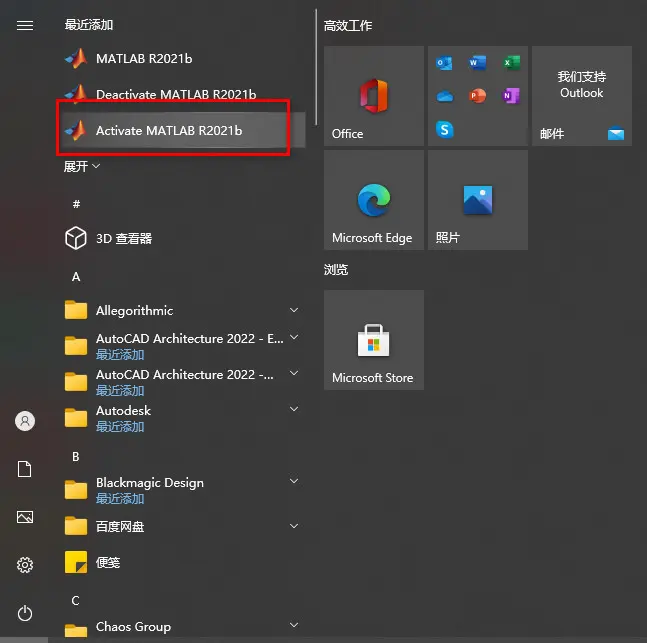Screen dimensions: 647x643
Task: Open 3D 查看器 app
Action: (x=184, y=238)
